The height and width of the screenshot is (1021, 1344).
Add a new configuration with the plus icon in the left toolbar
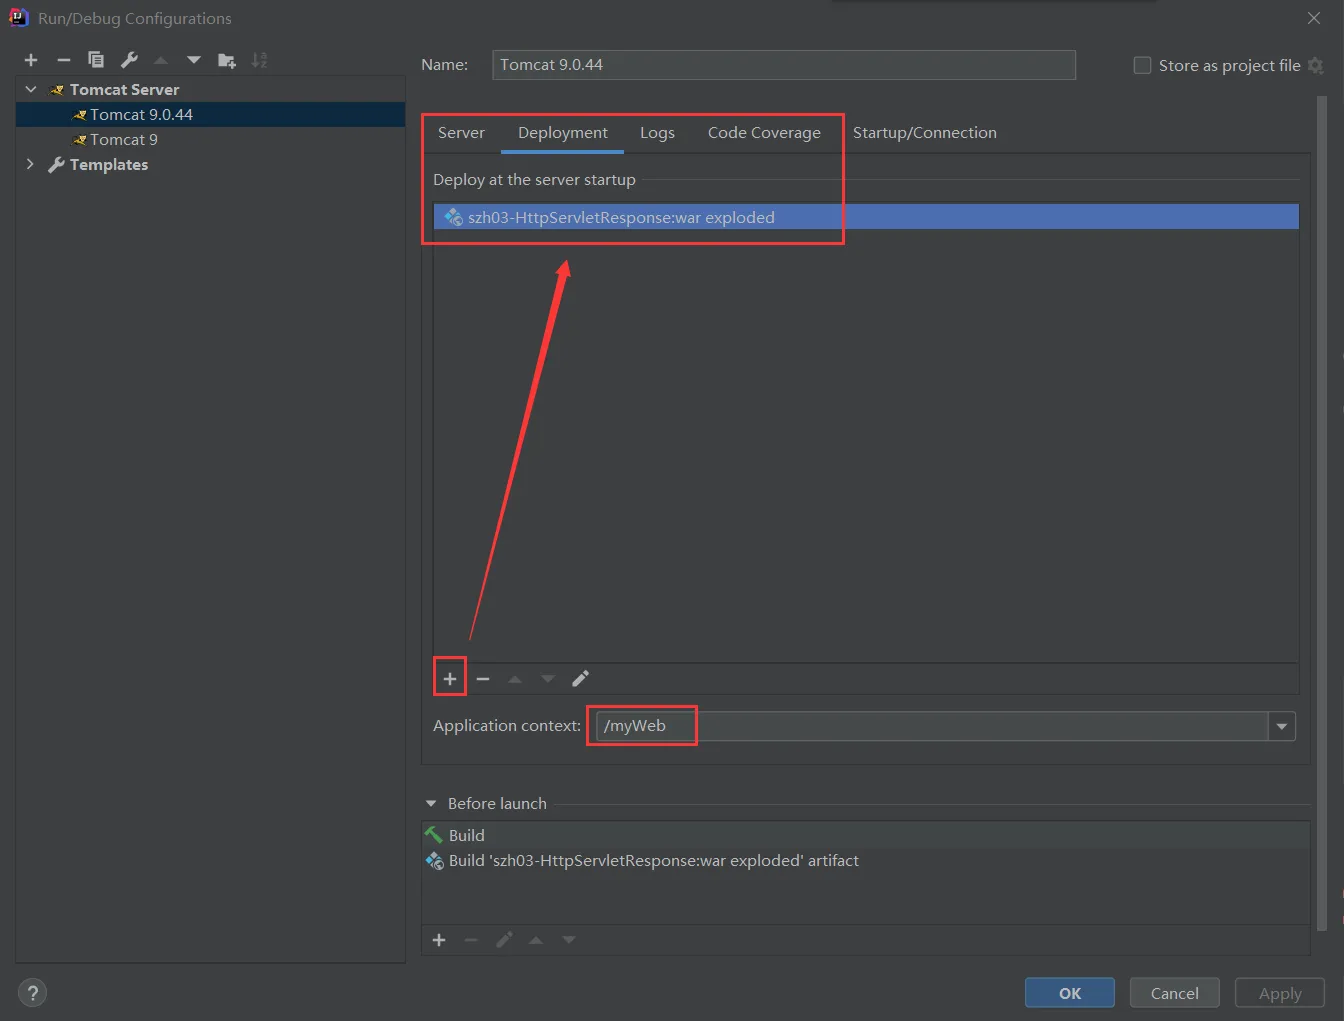tap(31, 60)
